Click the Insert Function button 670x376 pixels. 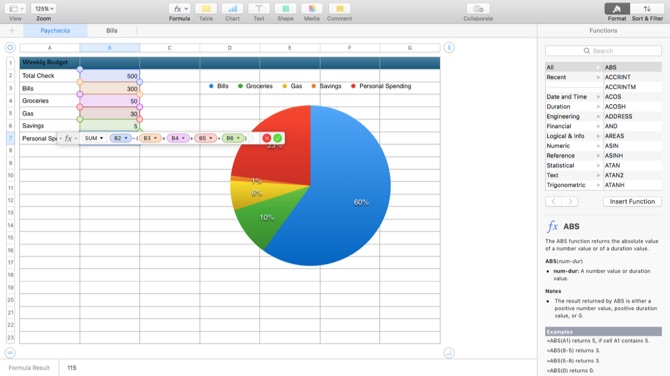tap(632, 201)
